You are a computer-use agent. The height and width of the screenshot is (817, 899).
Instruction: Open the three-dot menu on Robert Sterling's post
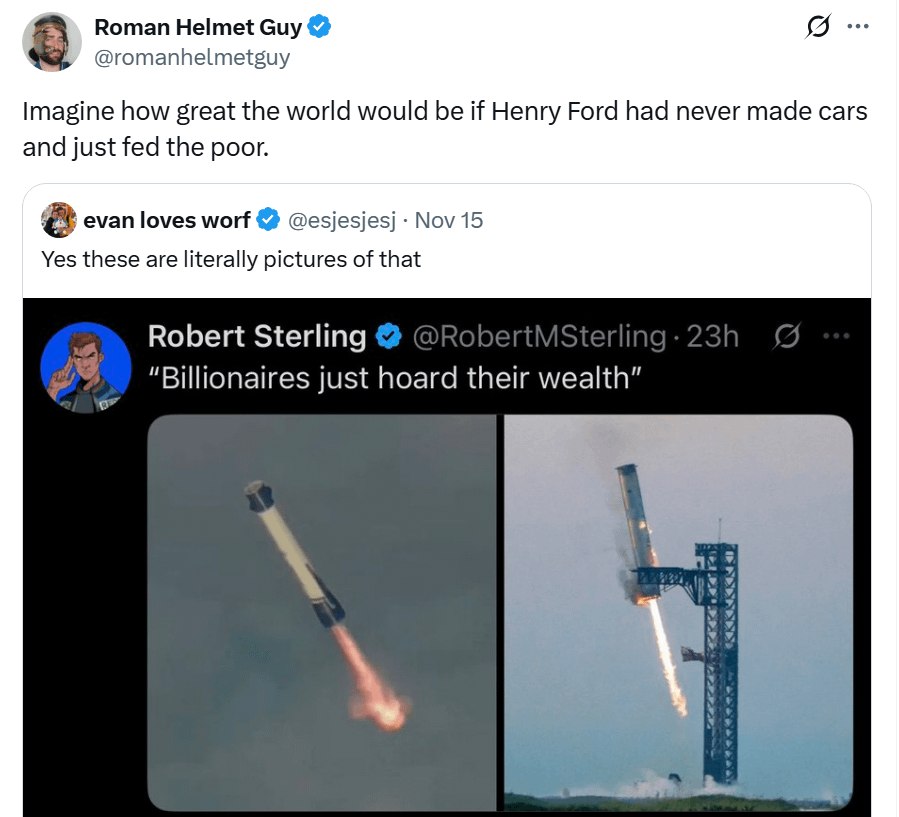pos(834,337)
